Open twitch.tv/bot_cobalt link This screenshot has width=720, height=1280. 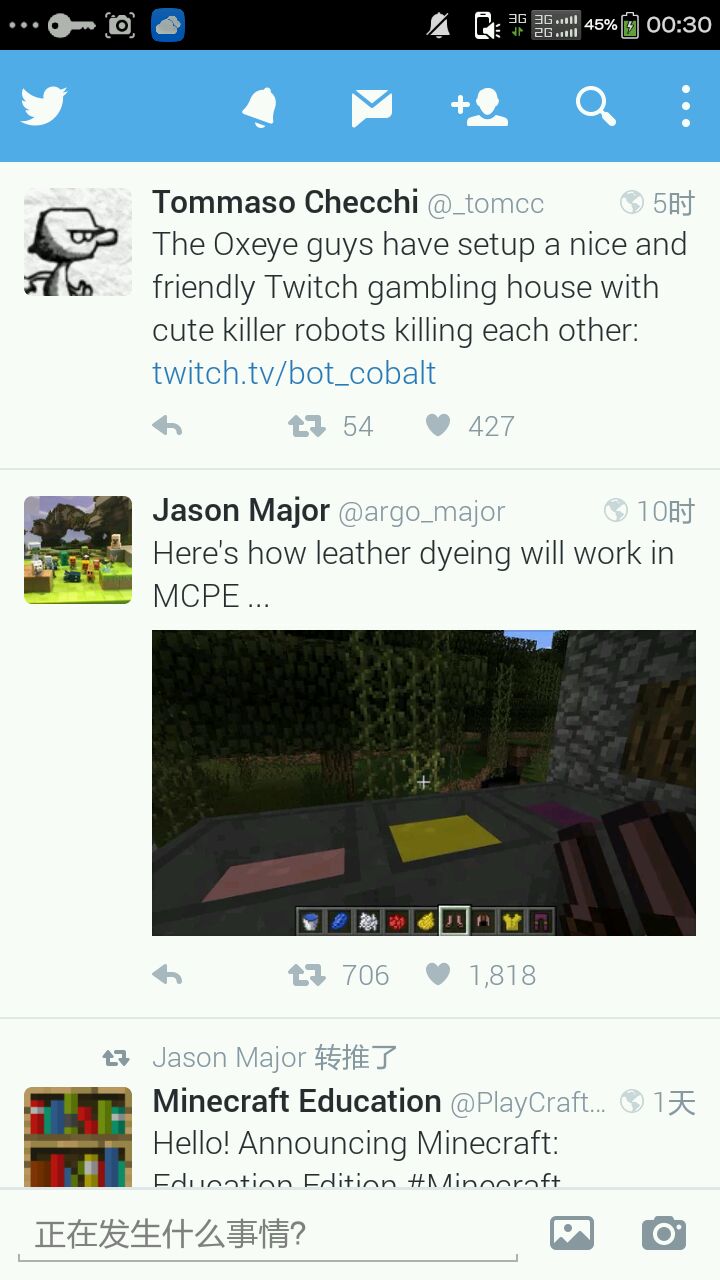click(294, 373)
